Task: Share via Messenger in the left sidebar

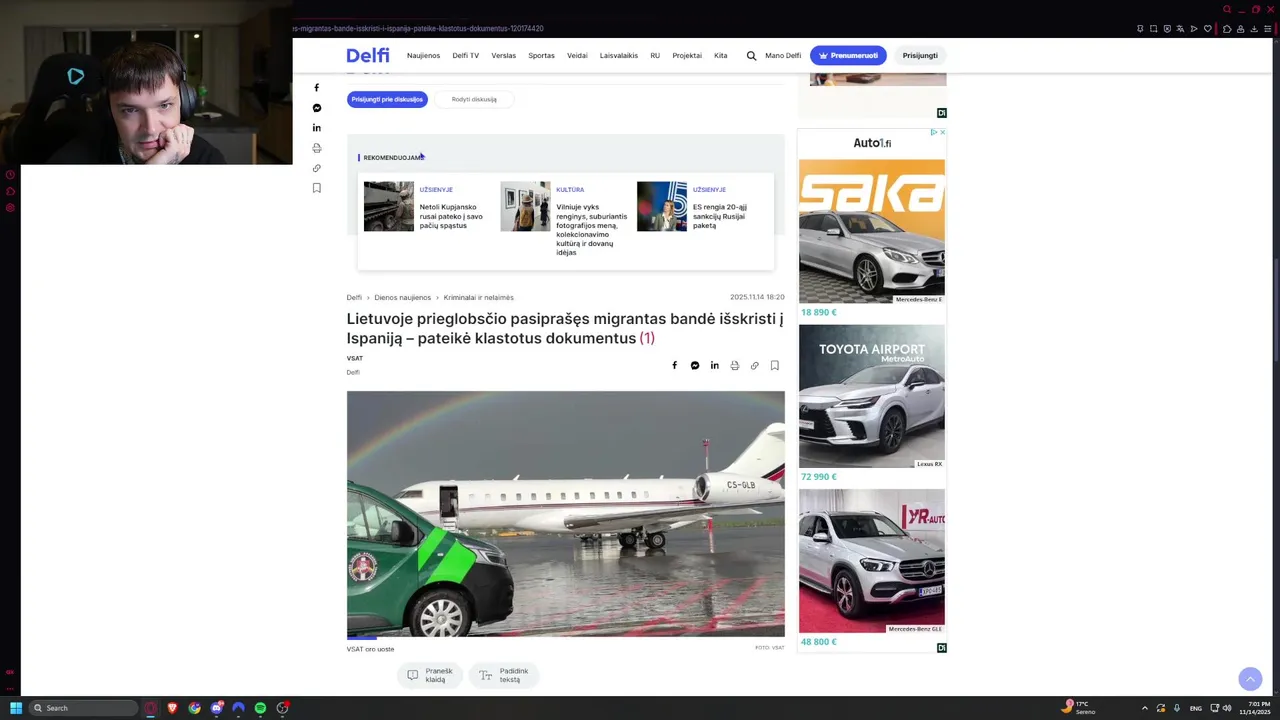Action: coord(317,108)
